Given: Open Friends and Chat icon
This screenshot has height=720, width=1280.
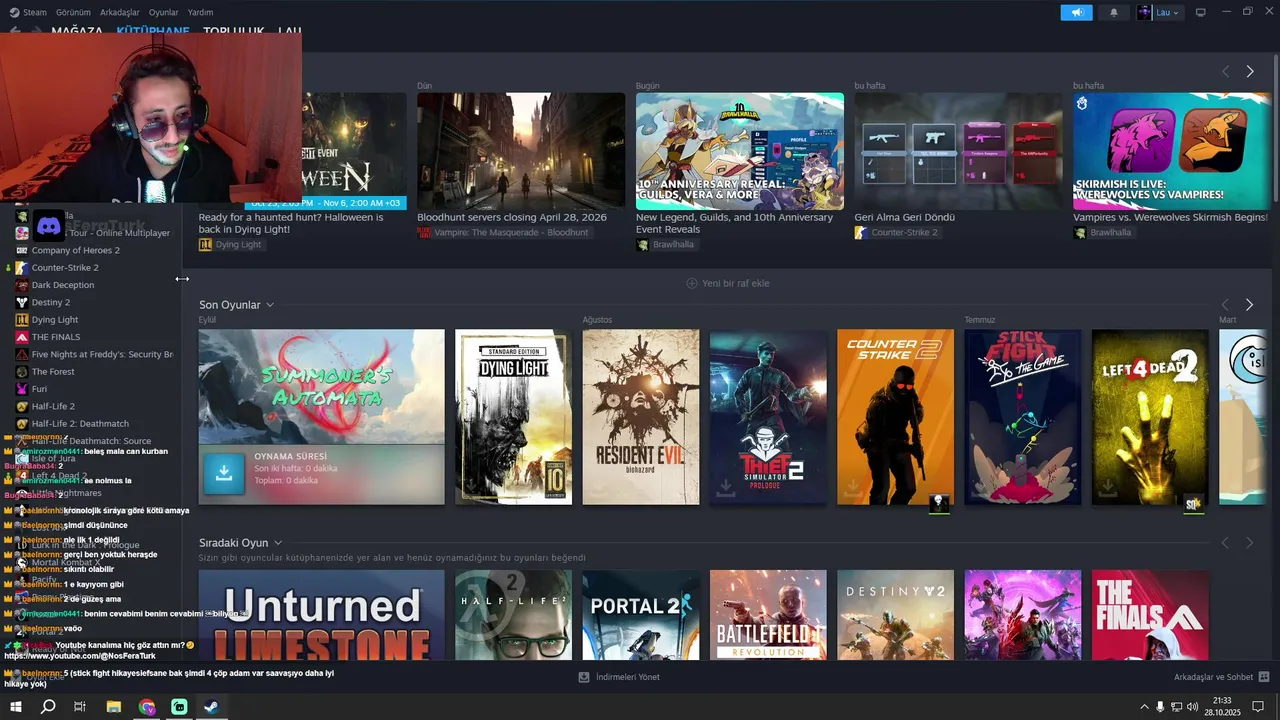Looking at the screenshot, I should click(1264, 677).
